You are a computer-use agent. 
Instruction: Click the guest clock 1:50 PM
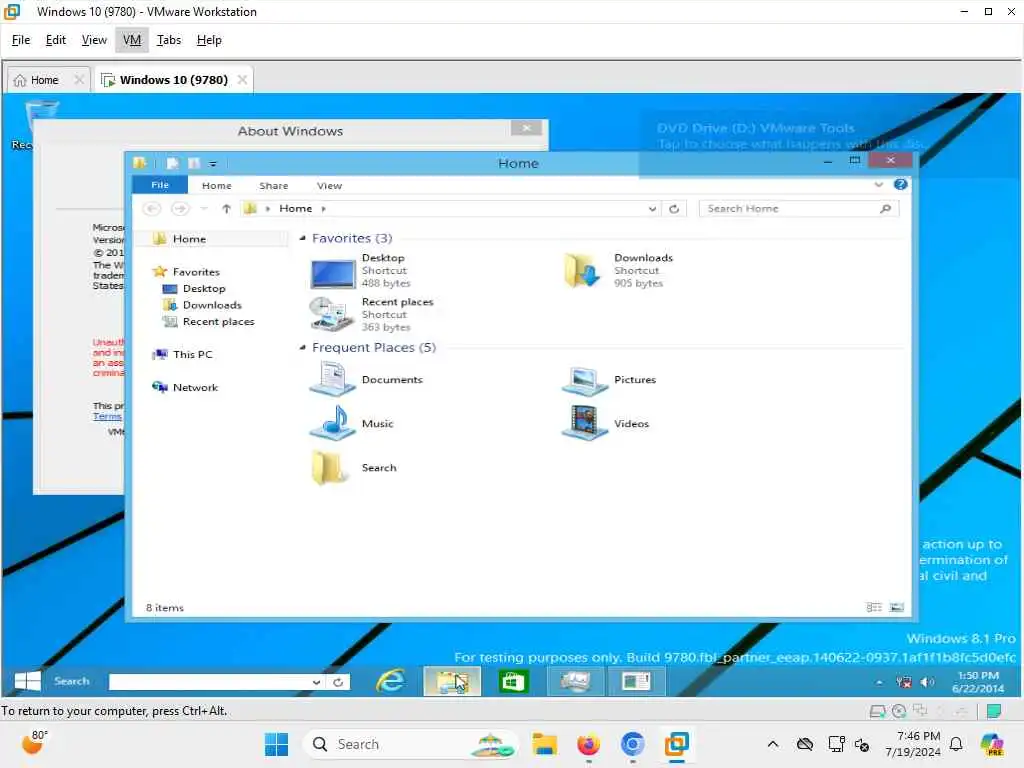978,675
